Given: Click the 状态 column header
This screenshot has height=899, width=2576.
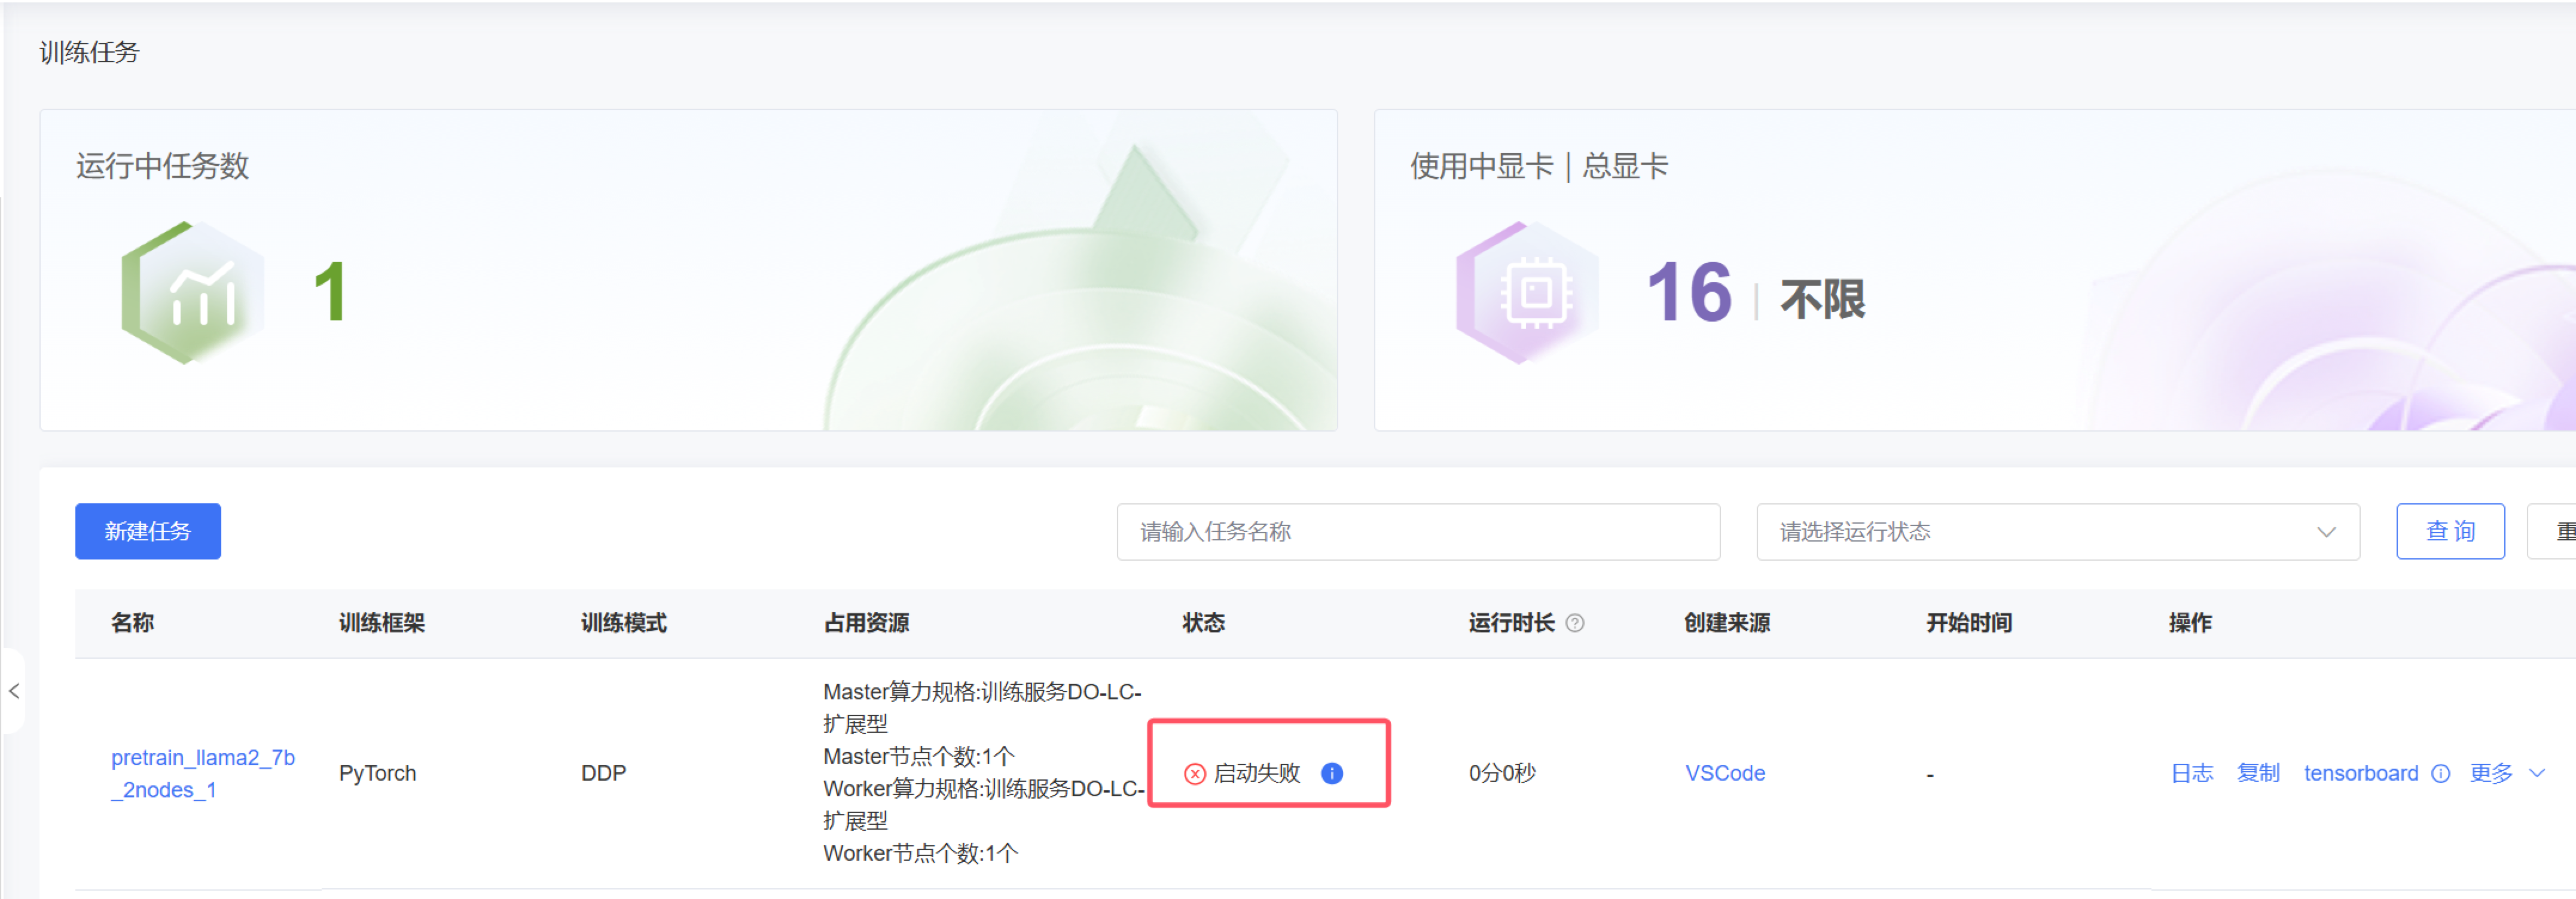Looking at the screenshot, I should [x=1203, y=623].
